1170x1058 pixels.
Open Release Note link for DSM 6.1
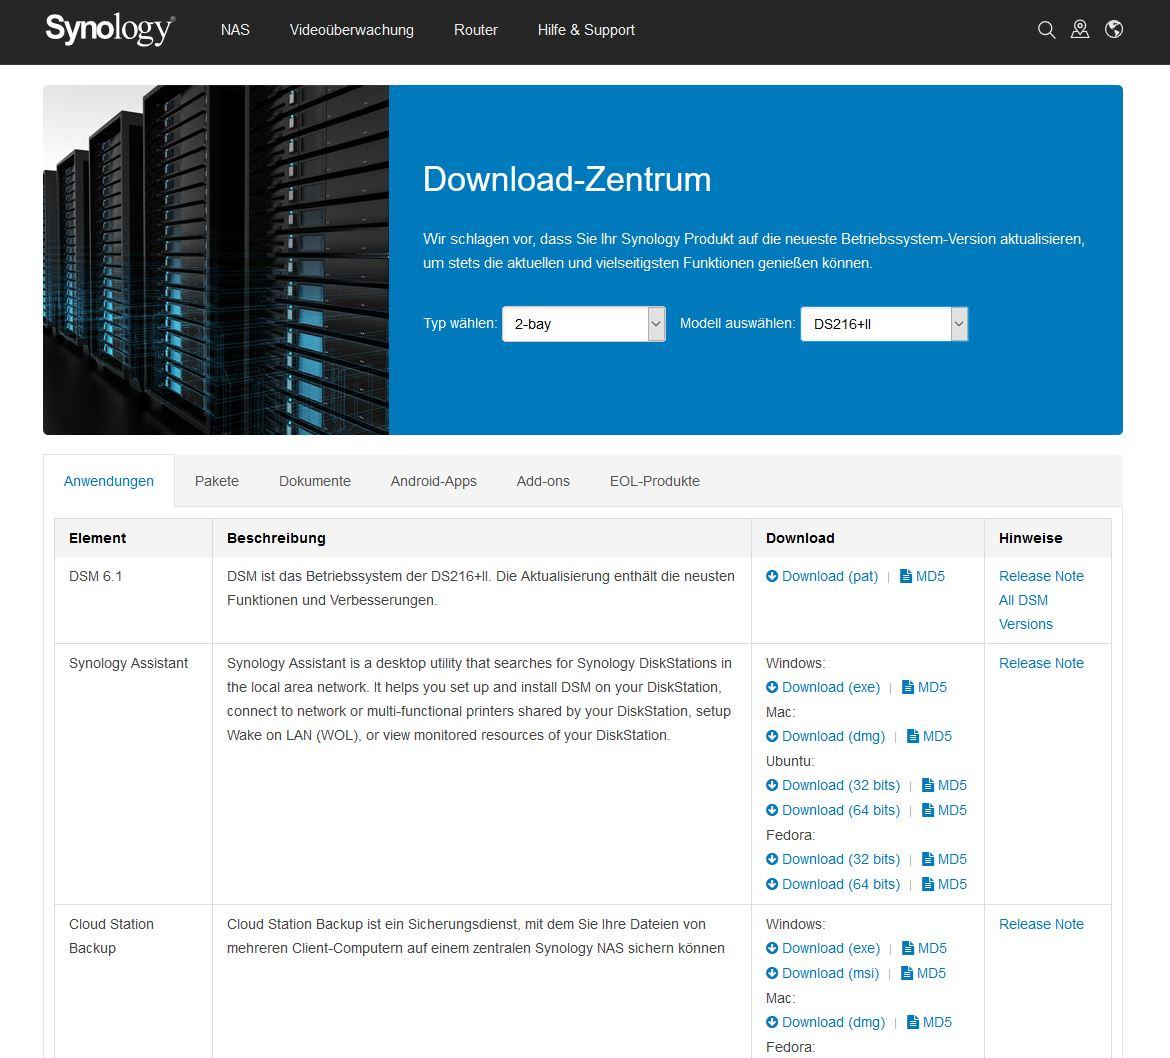(x=1041, y=576)
